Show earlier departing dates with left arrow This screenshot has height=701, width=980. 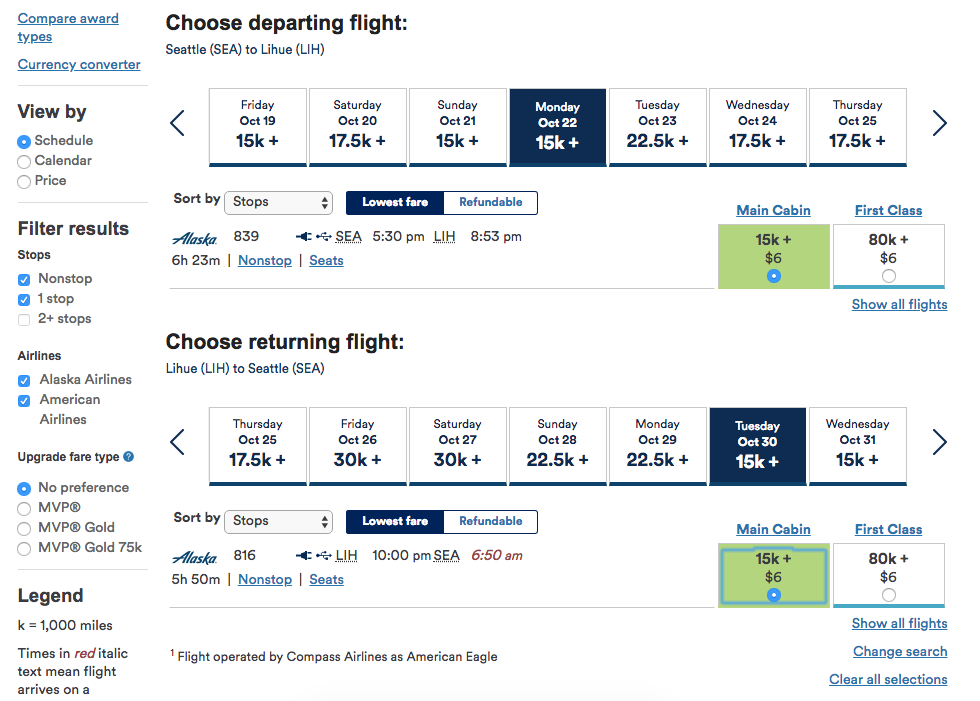pos(178,123)
